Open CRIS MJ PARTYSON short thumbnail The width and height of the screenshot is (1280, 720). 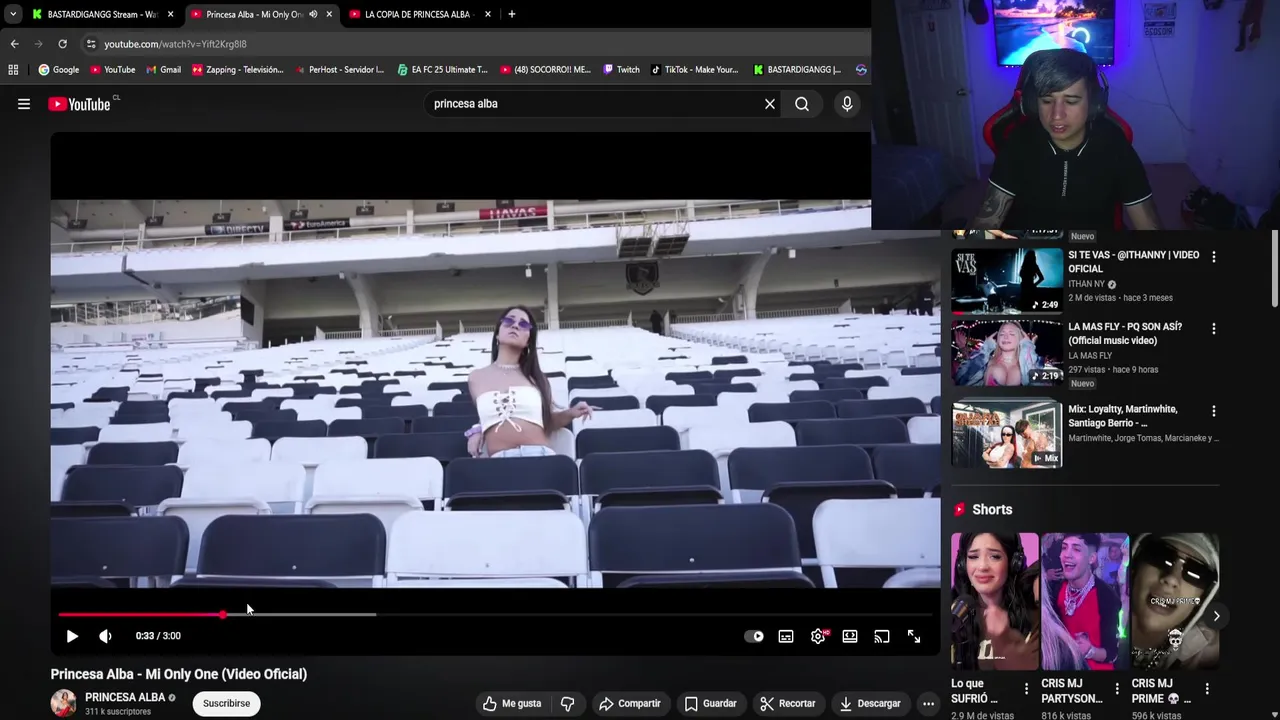point(1085,601)
